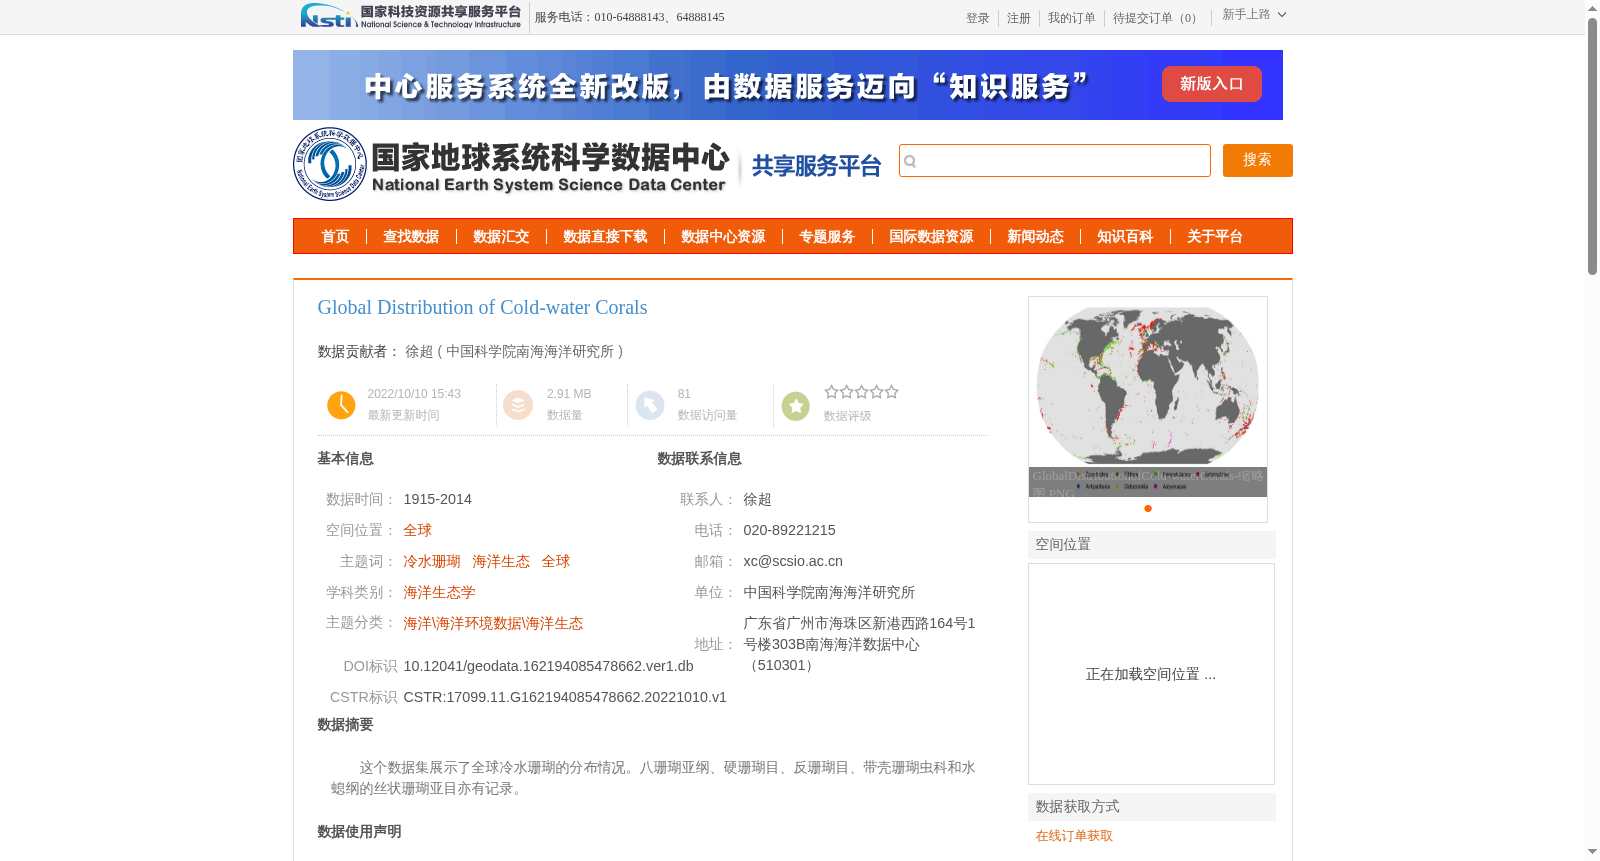Click the scrollbar down arrow

pyautogui.click(x=1592, y=852)
